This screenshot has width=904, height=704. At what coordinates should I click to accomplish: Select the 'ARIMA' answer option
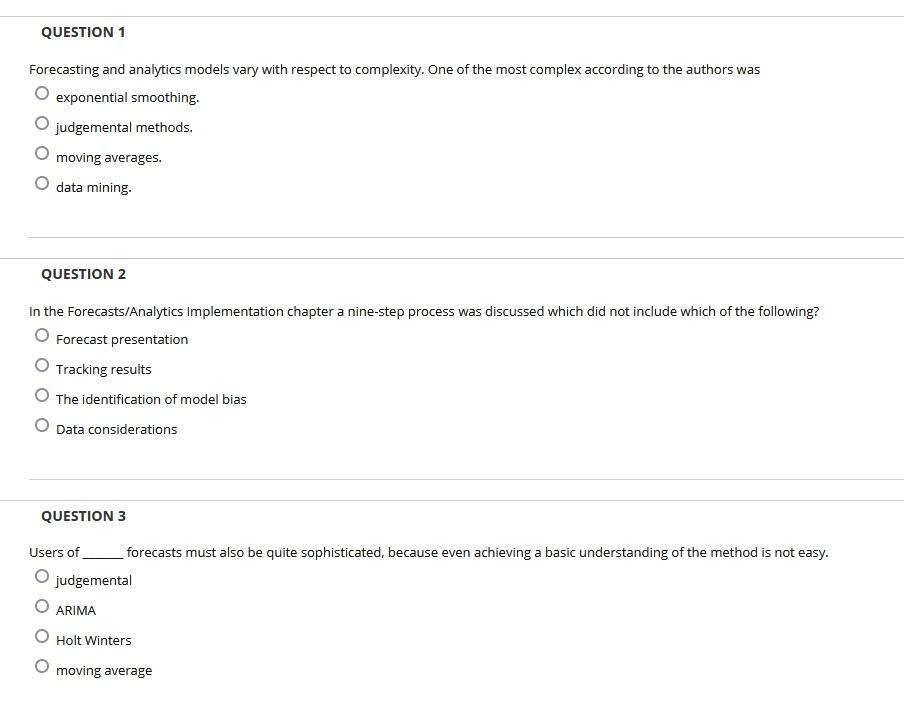click(41, 605)
